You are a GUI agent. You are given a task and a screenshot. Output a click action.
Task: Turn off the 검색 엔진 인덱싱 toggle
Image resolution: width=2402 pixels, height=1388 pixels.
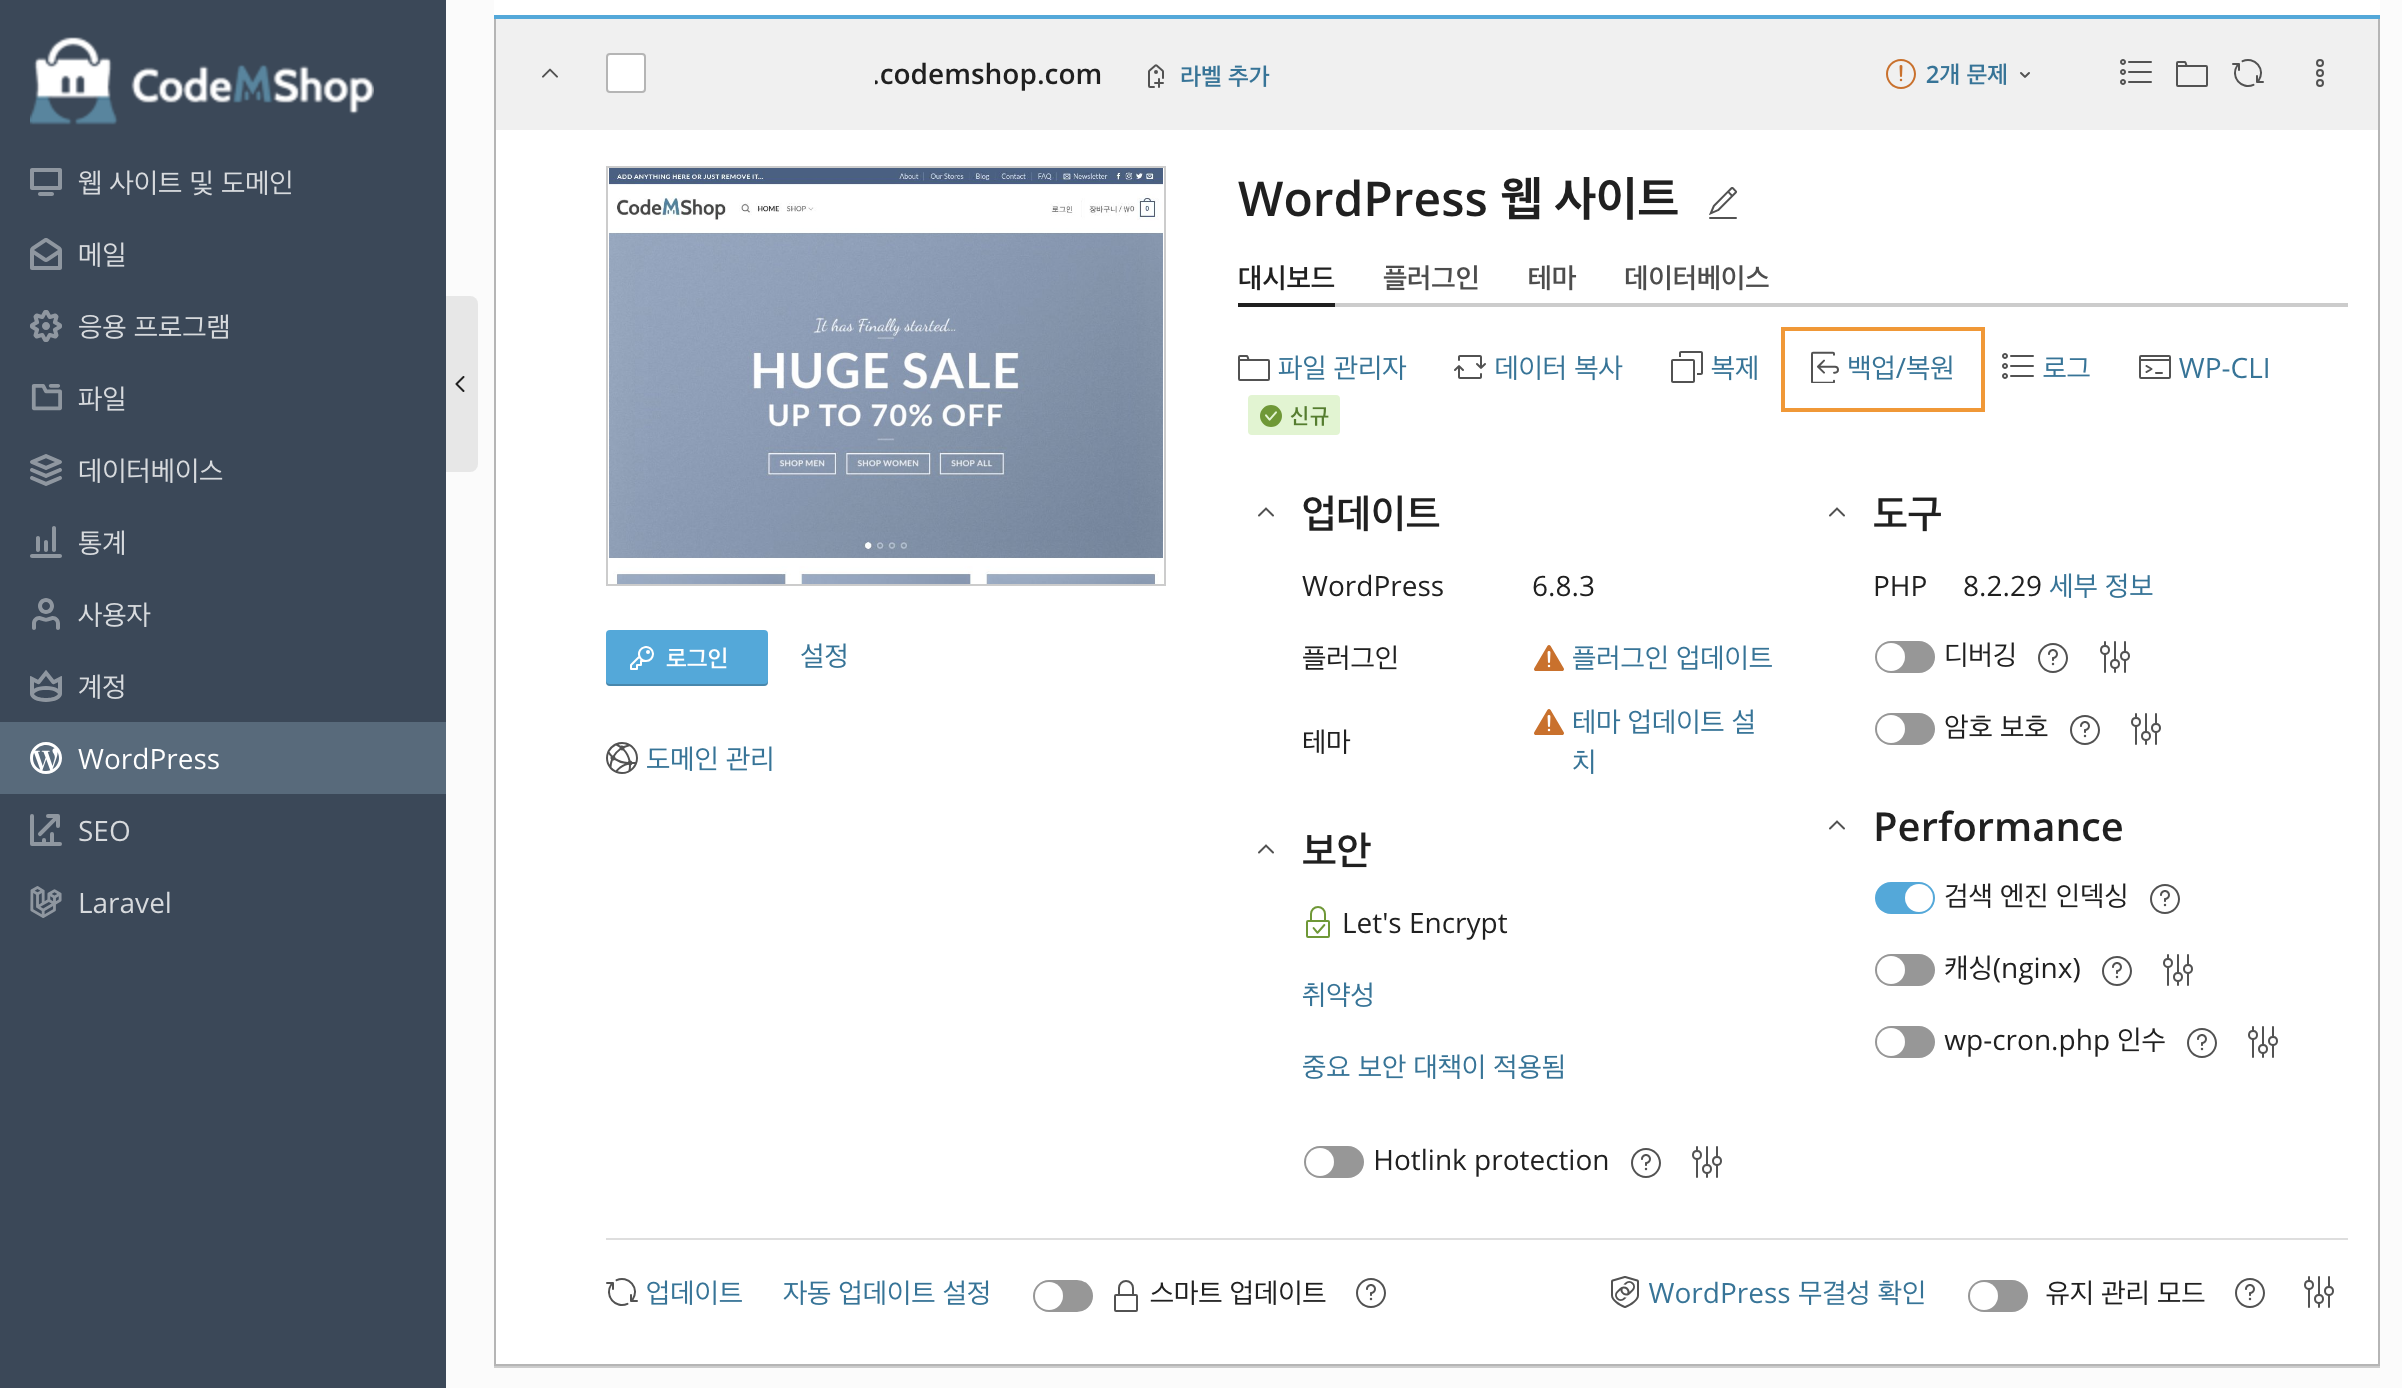pyautogui.click(x=1903, y=898)
